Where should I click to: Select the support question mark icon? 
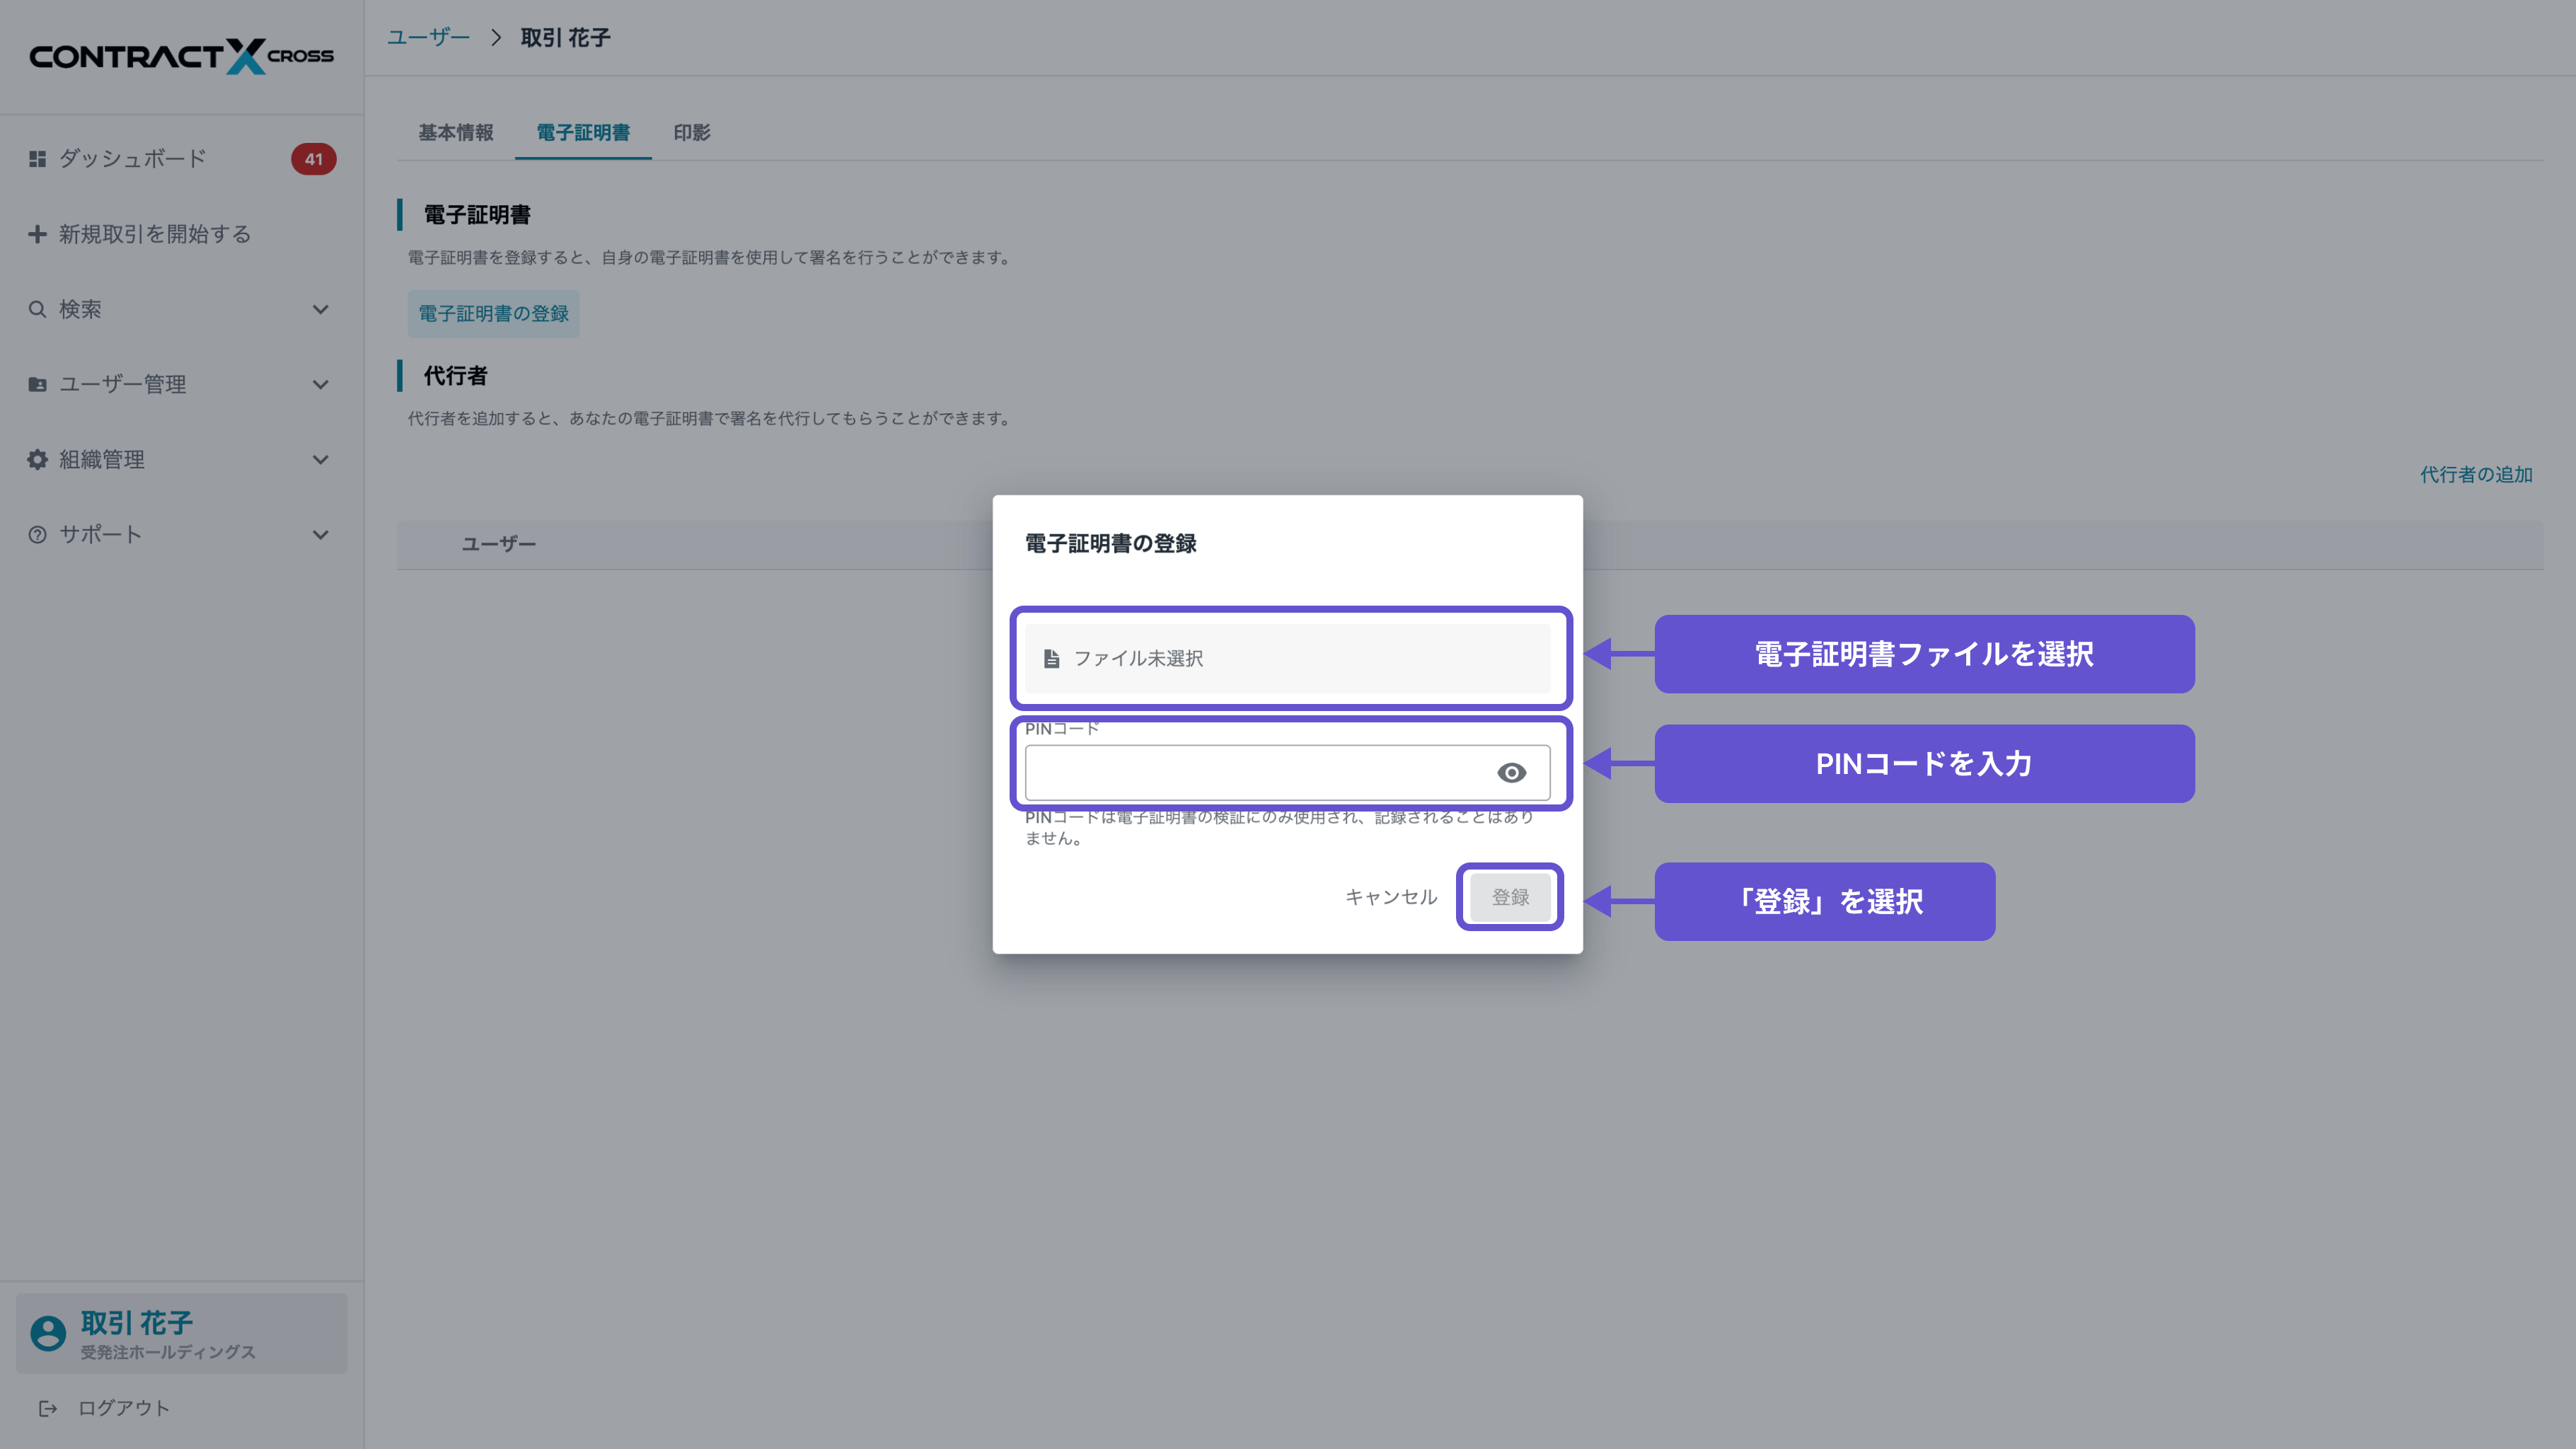(37, 534)
